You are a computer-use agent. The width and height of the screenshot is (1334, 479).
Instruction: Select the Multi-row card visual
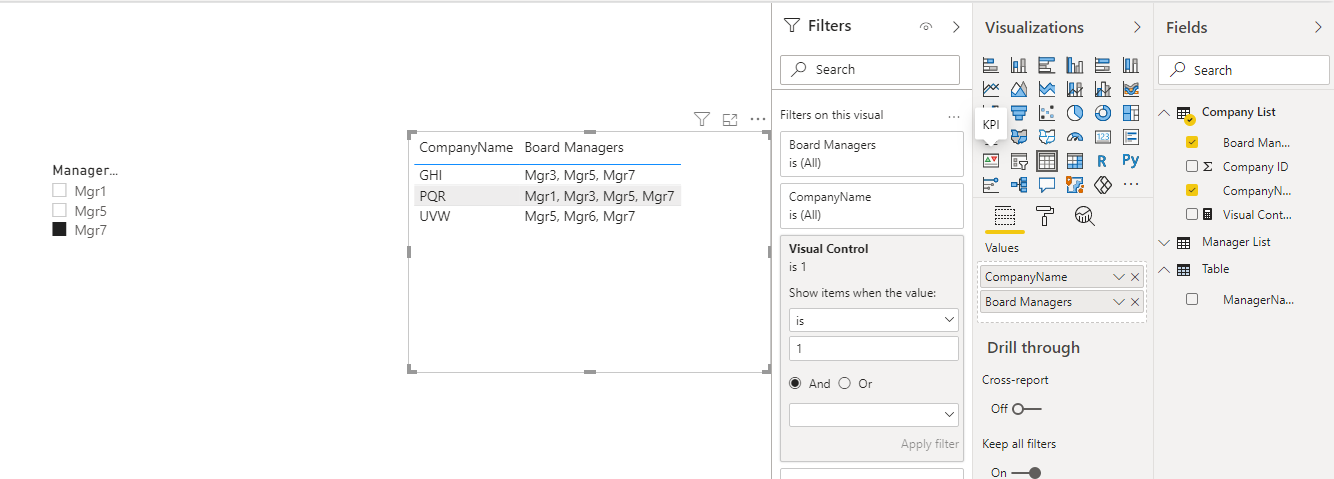[x=1131, y=137]
